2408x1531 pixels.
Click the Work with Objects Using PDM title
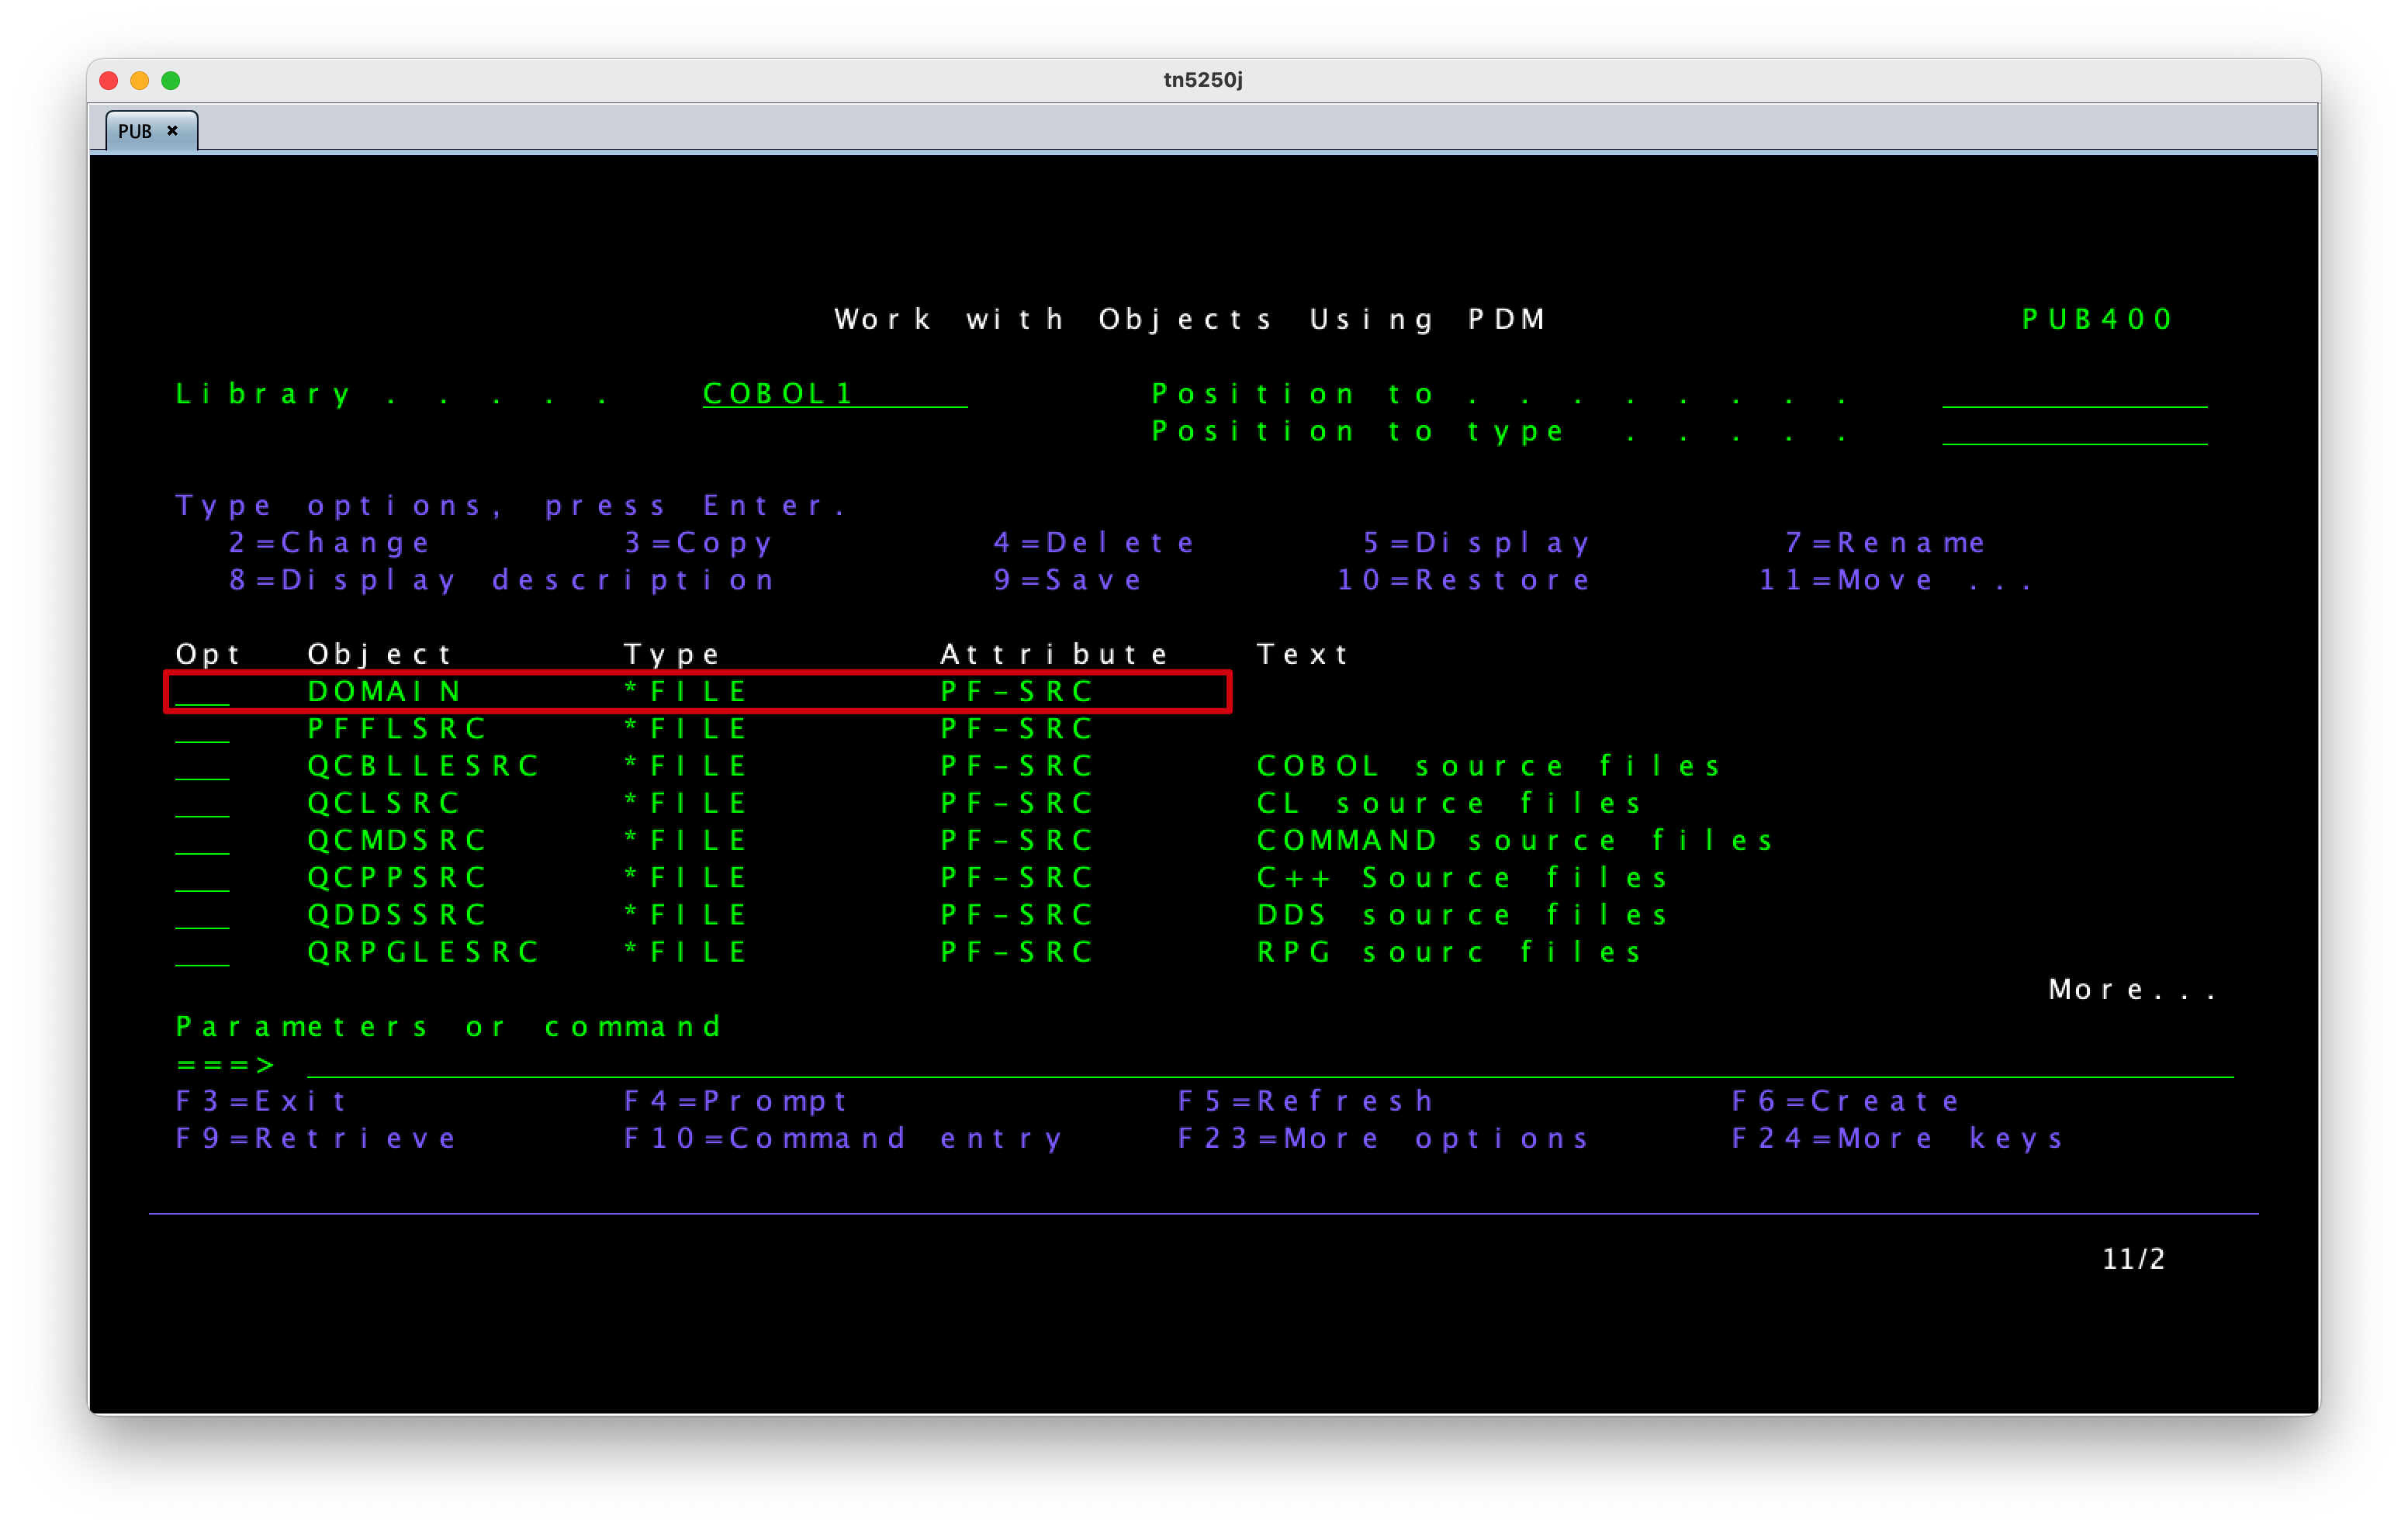[x=1190, y=319]
